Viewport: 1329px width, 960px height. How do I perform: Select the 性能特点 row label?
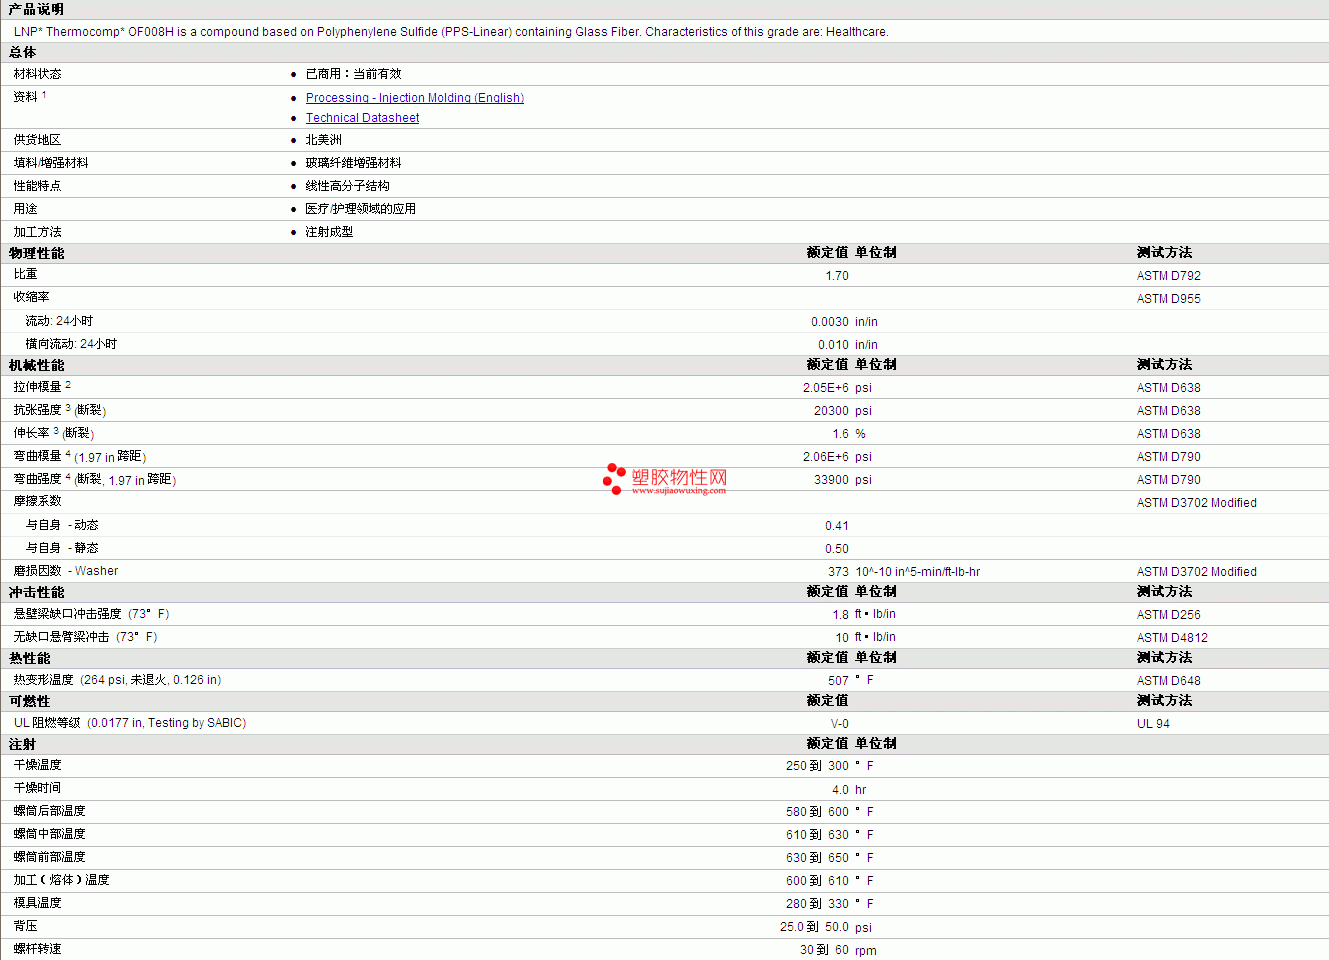pos(37,186)
